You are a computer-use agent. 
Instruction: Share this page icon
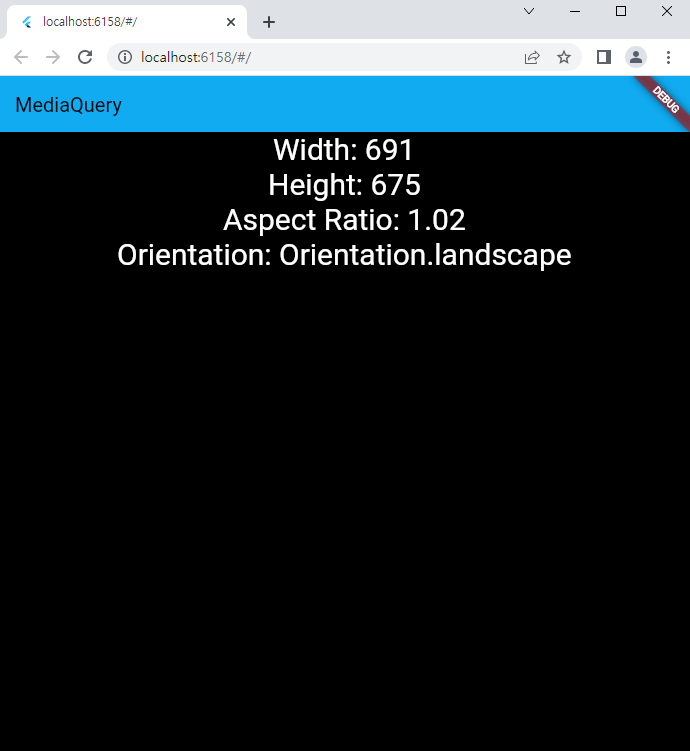tap(532, 57)
